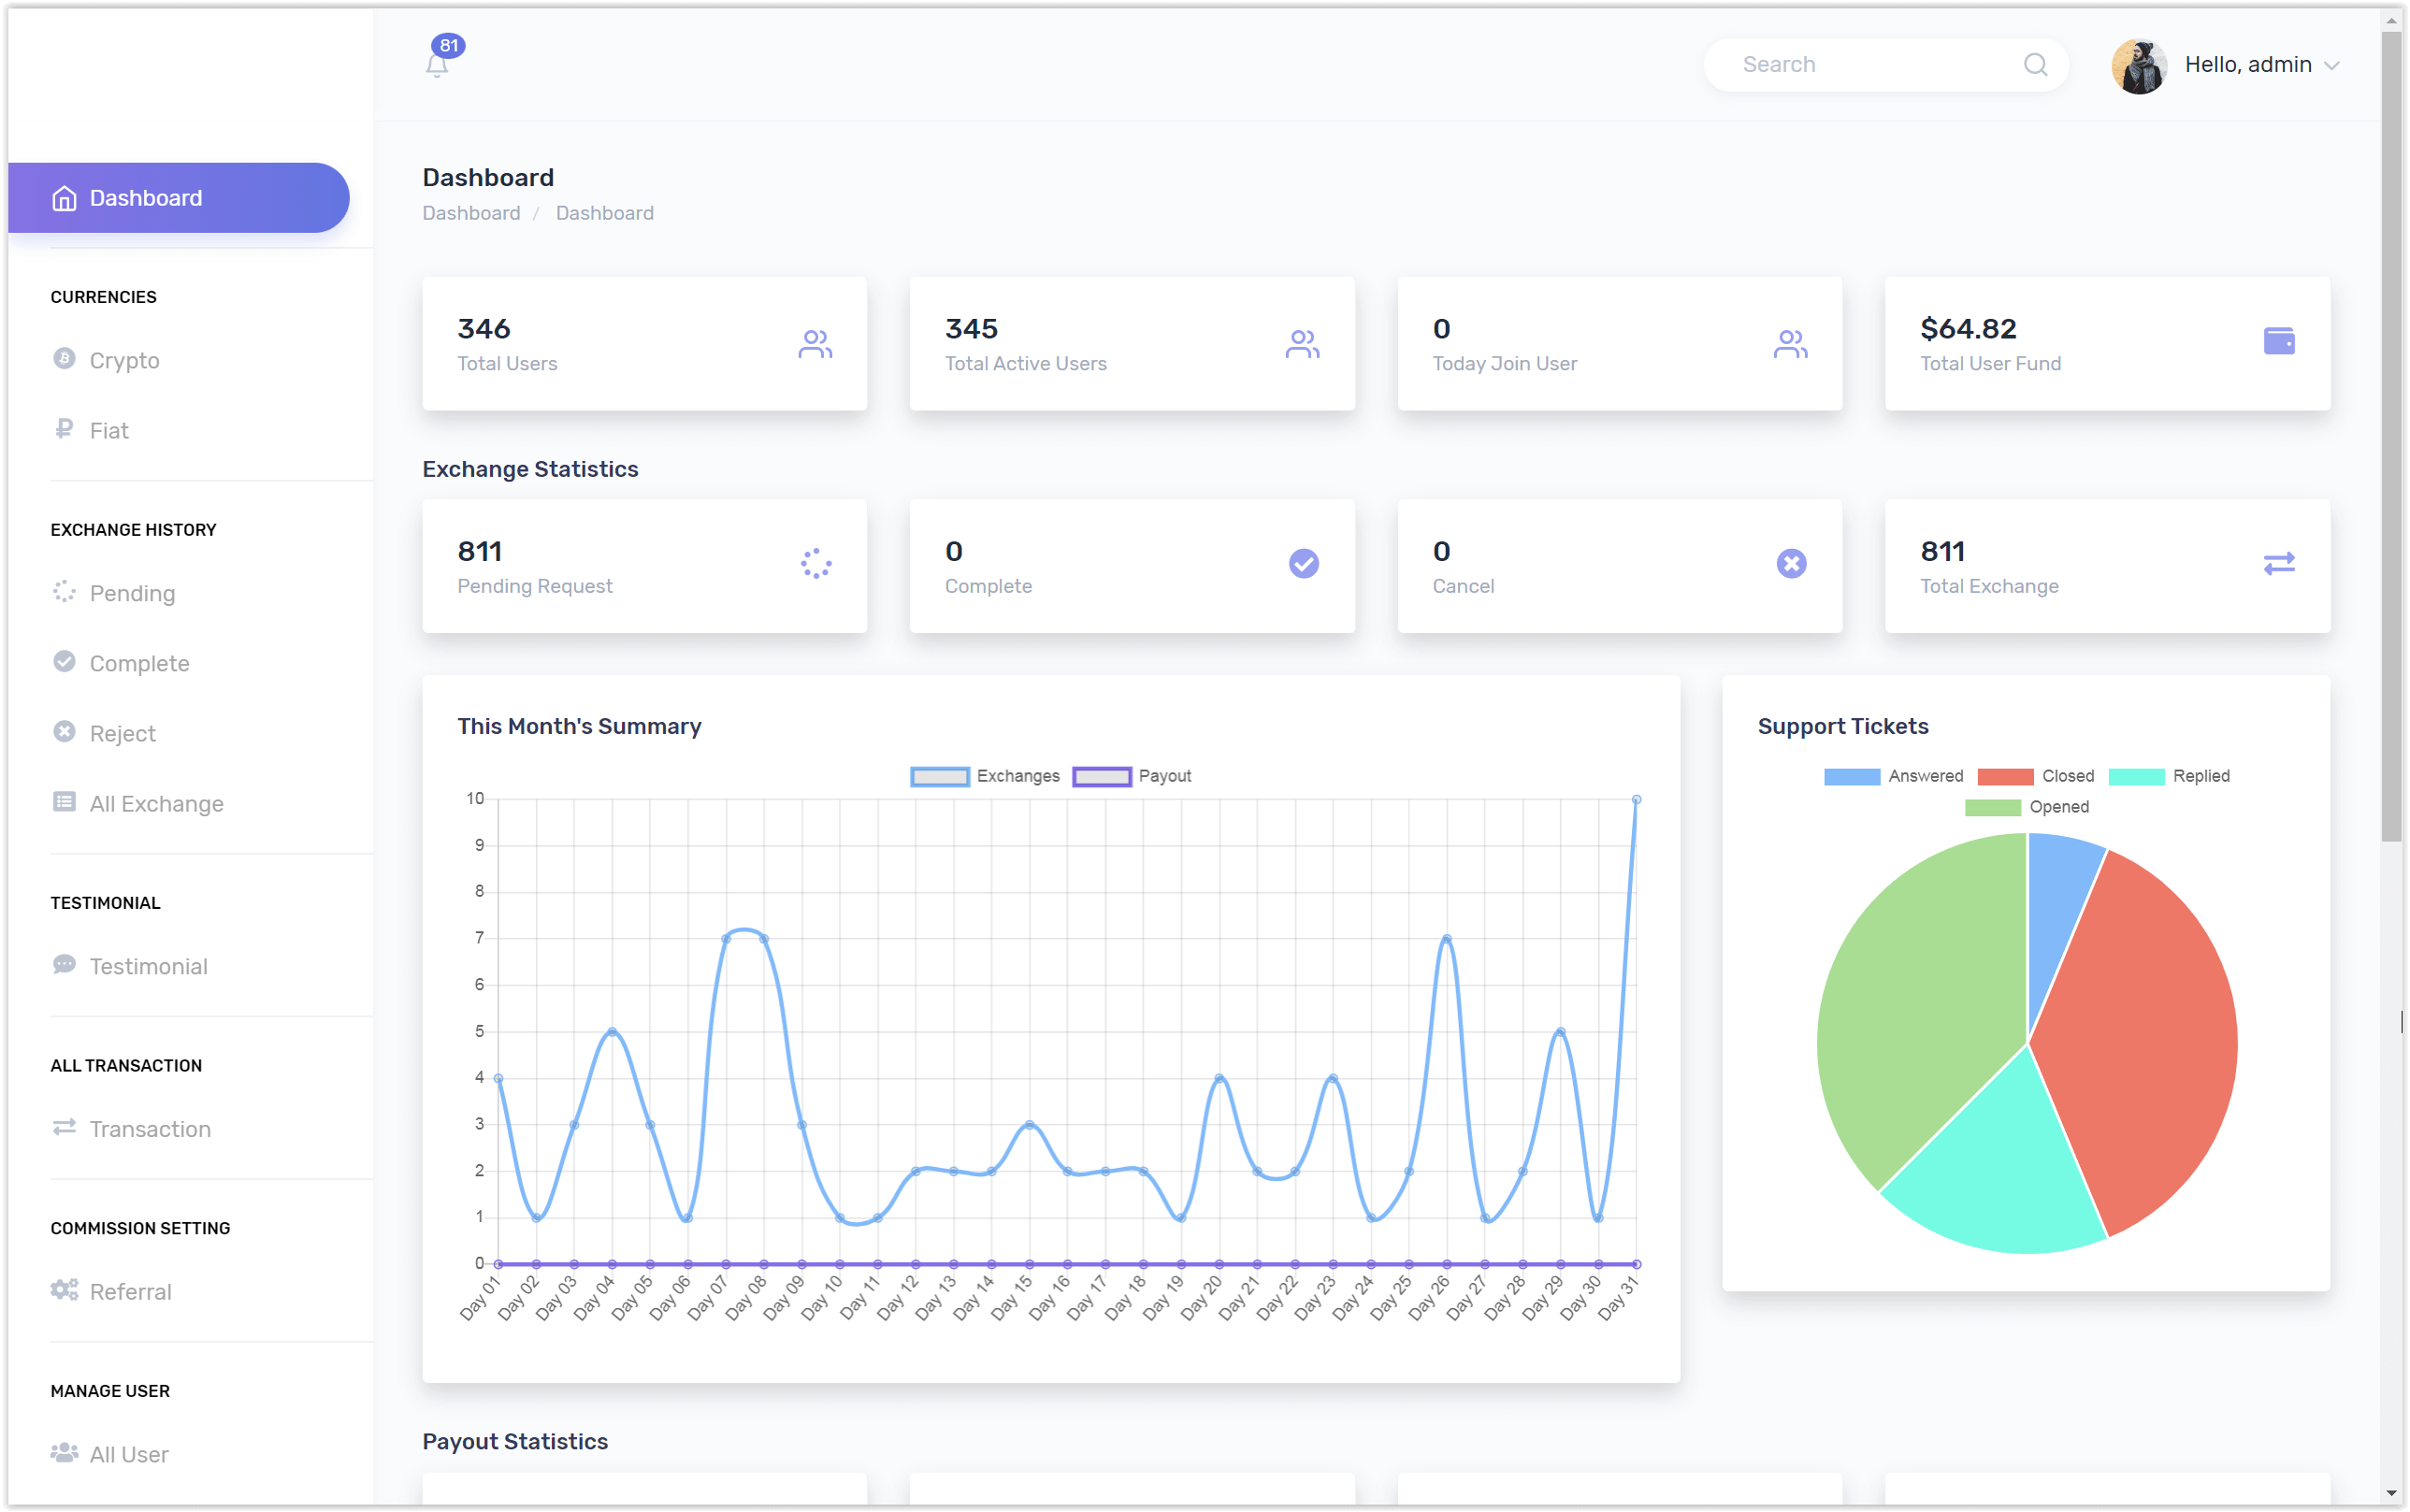
Task: Click the wallet icon on Total User Fund
Action: point(2278,341)
